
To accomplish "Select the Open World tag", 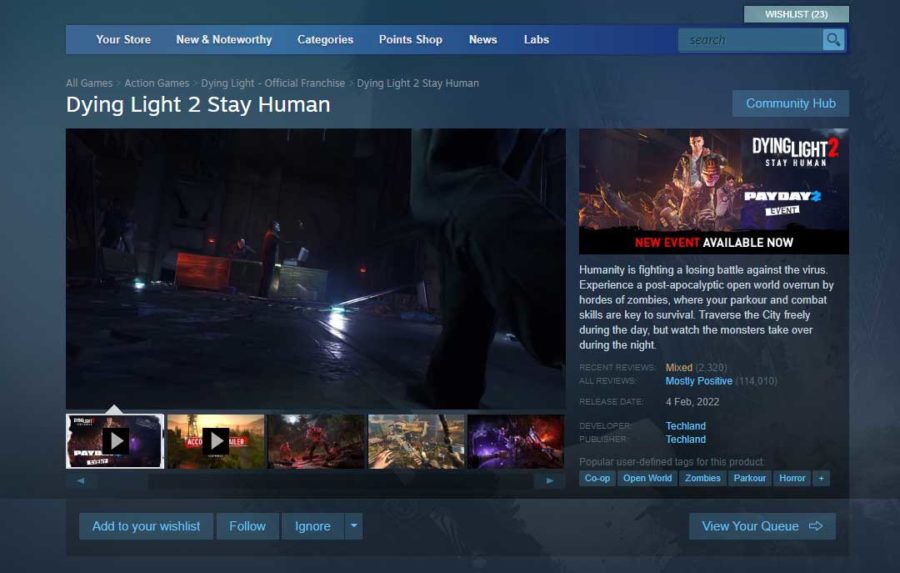I will coord(647,478).
